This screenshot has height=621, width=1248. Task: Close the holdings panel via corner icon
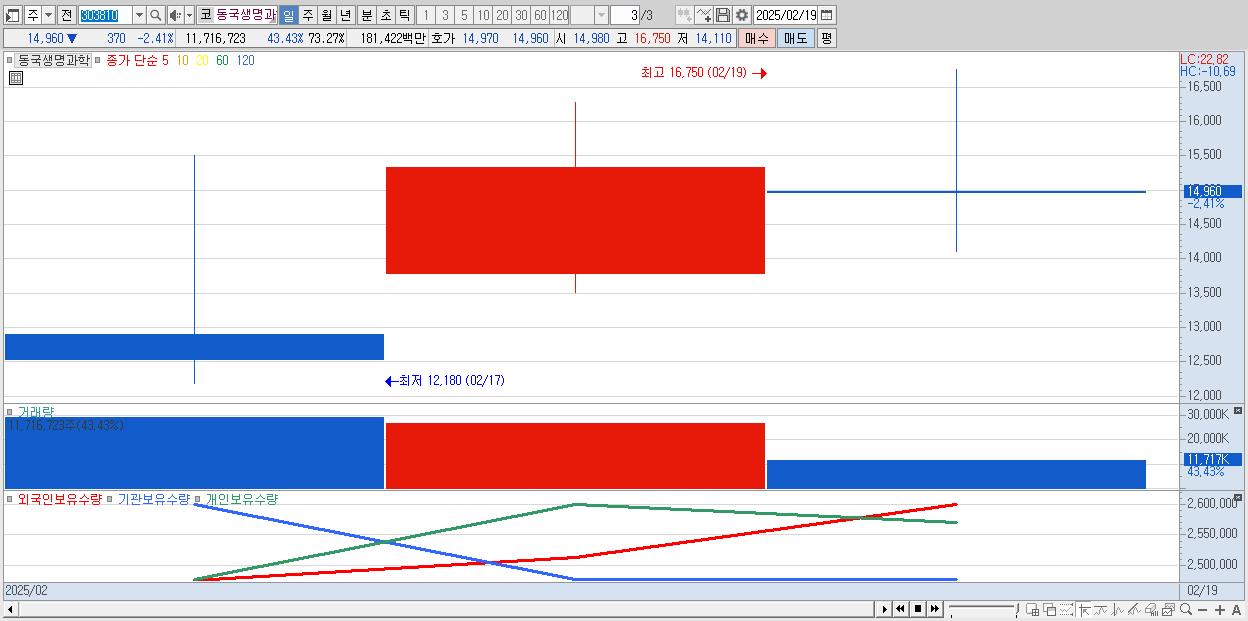pos(1237,497)
